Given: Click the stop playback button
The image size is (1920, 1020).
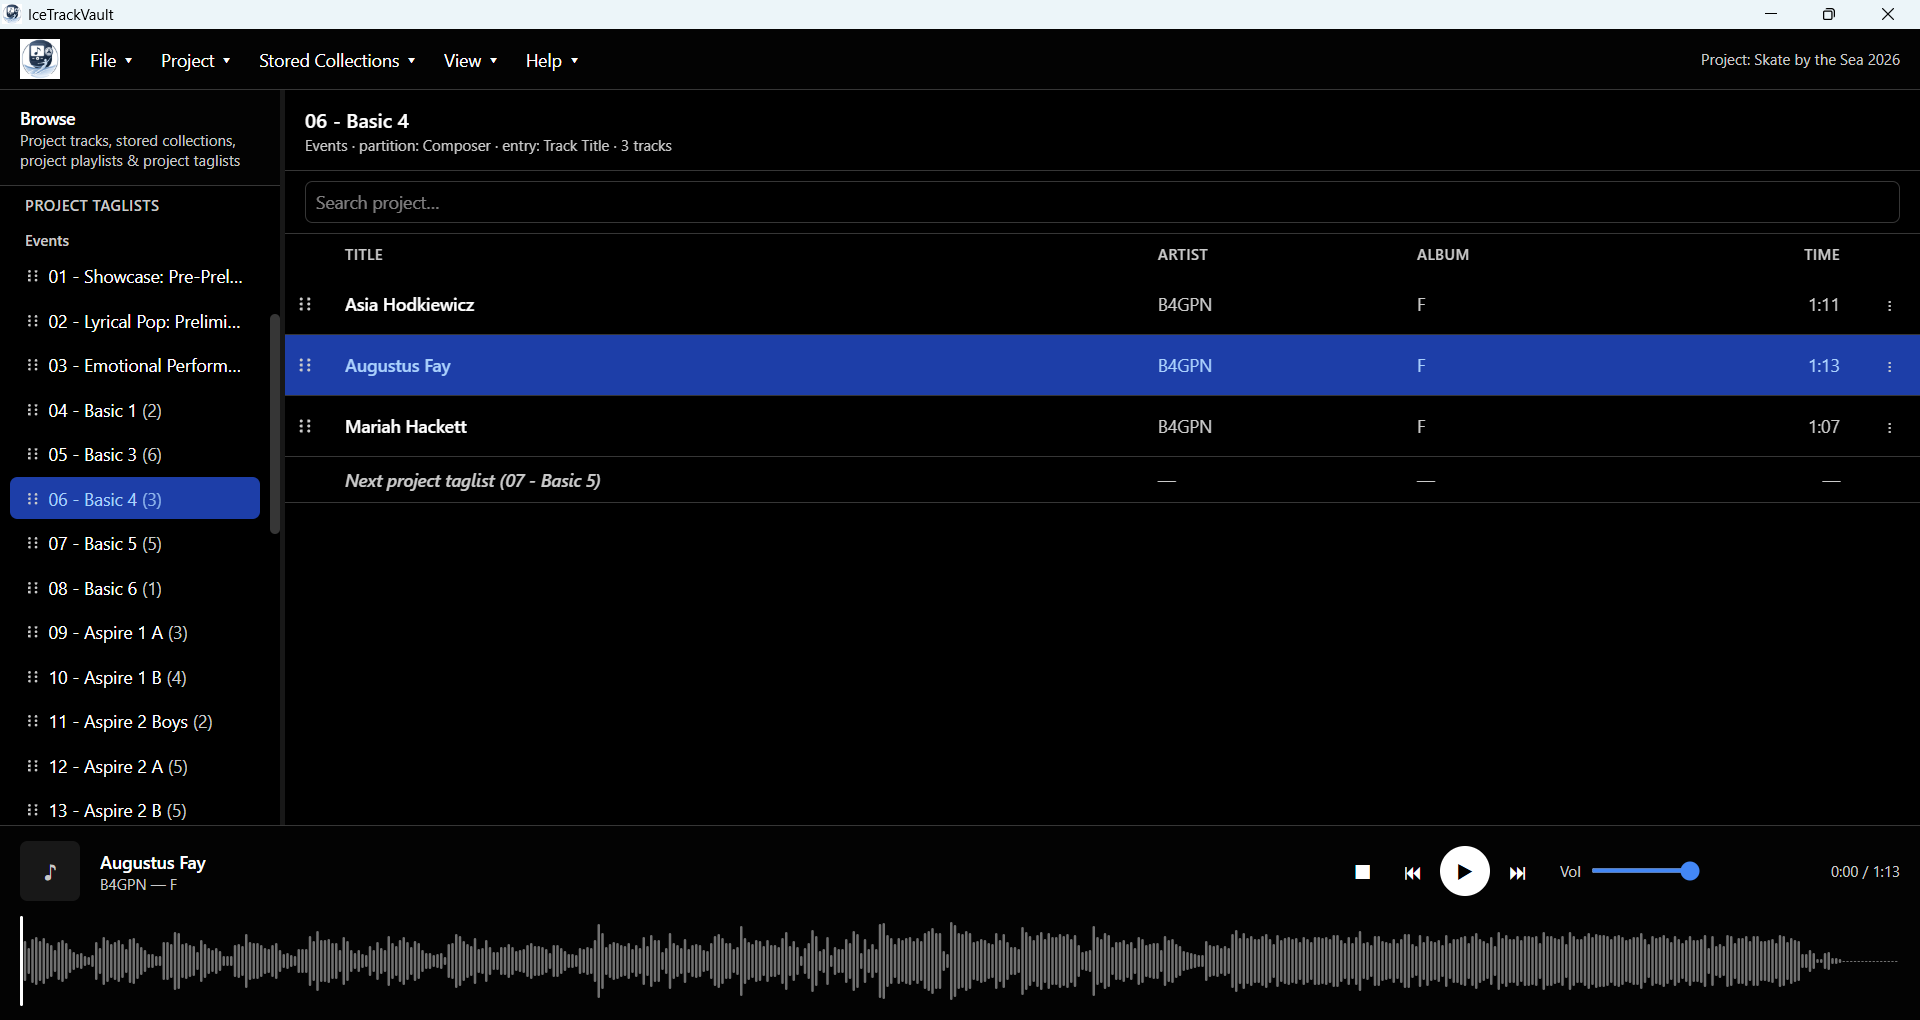Looking at the screenshot, I should [x=1362, y=872].
